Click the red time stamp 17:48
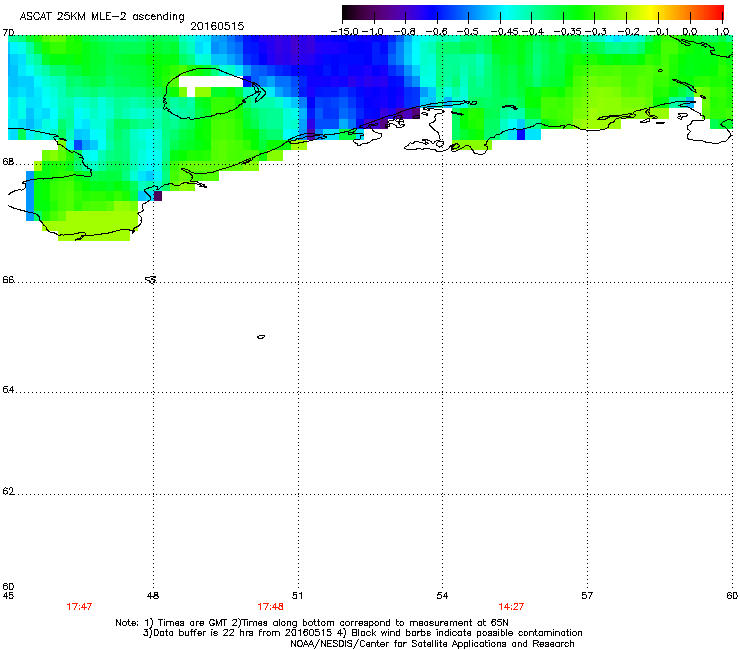 click(270, 607)
